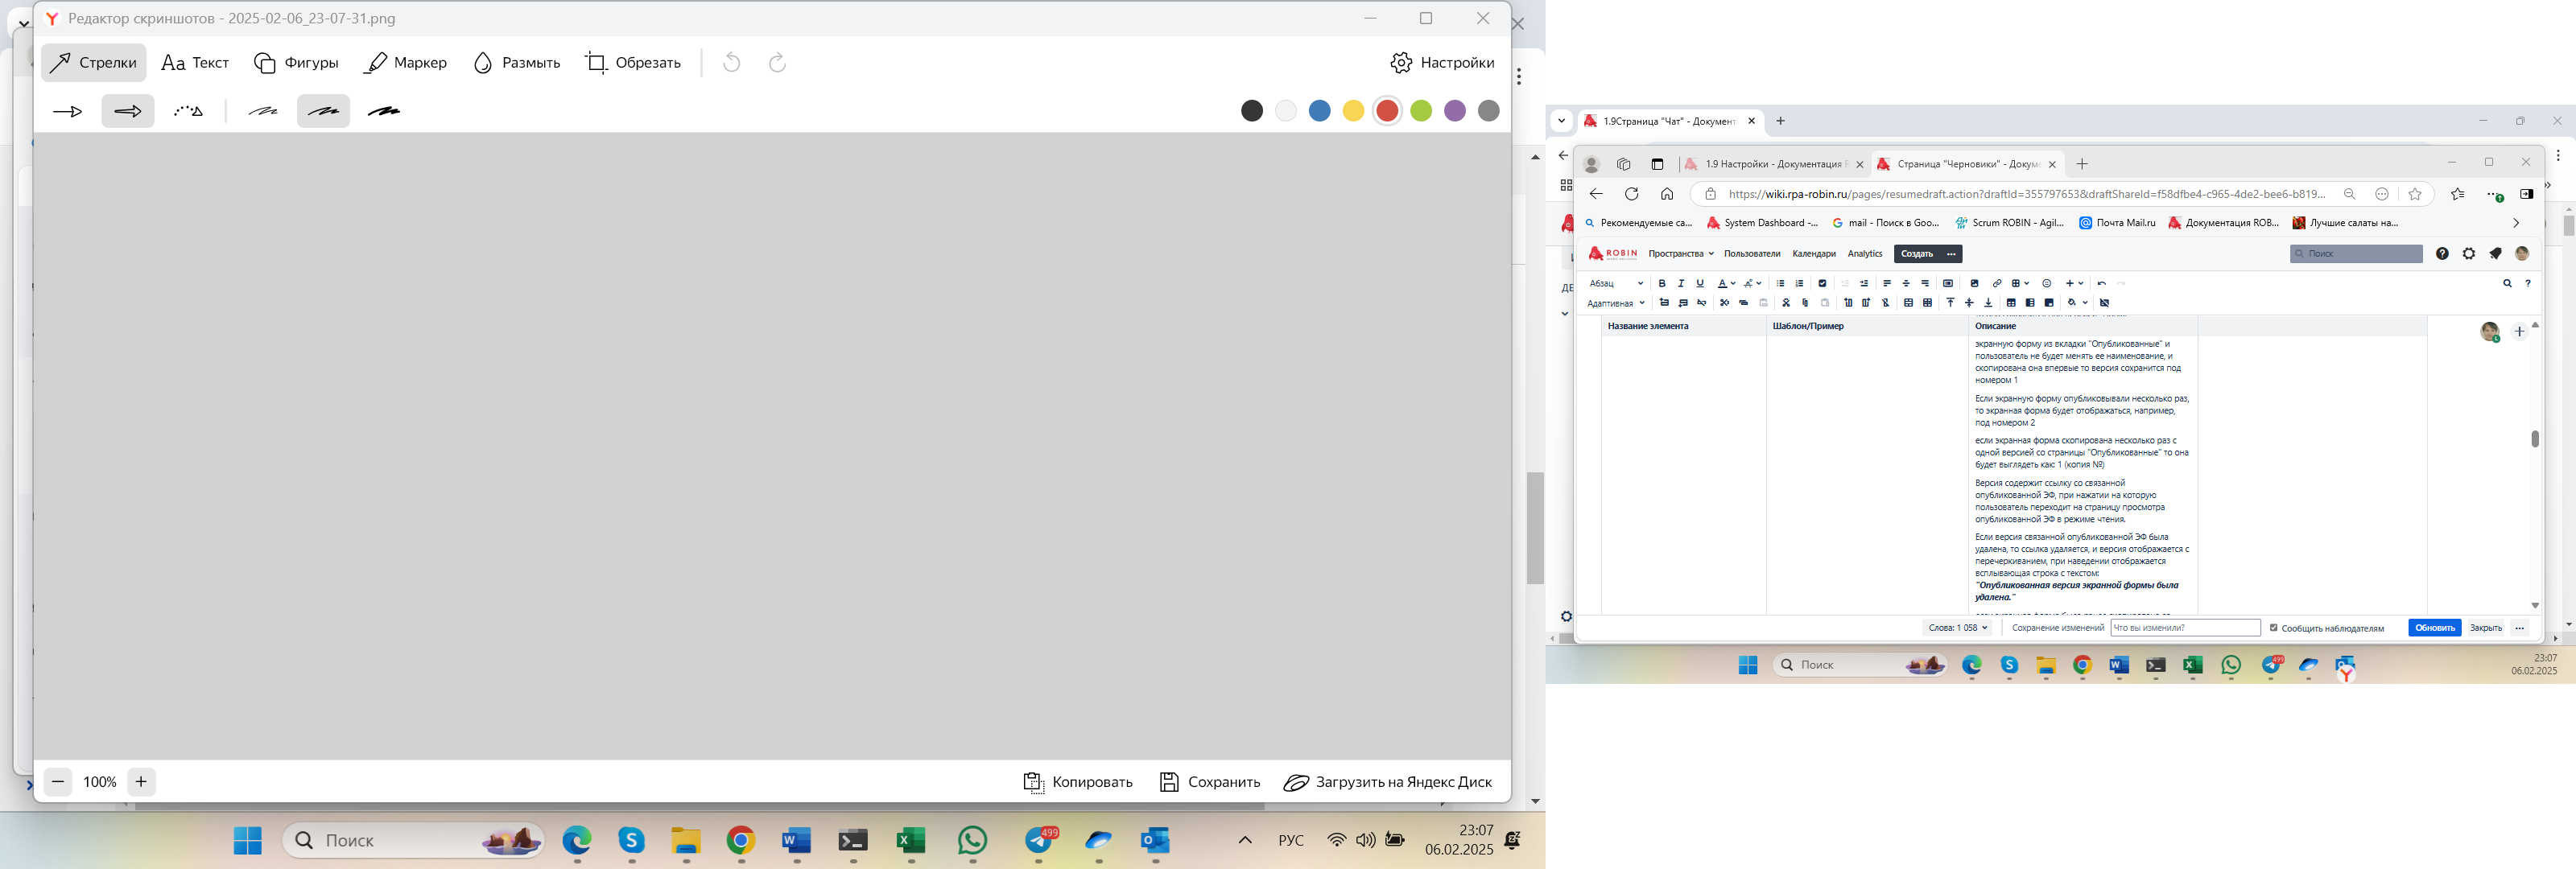This screenshot has width=2576, height=869.
Task: Open Excel from the main taskbar
Action: (x=910, y=841)
